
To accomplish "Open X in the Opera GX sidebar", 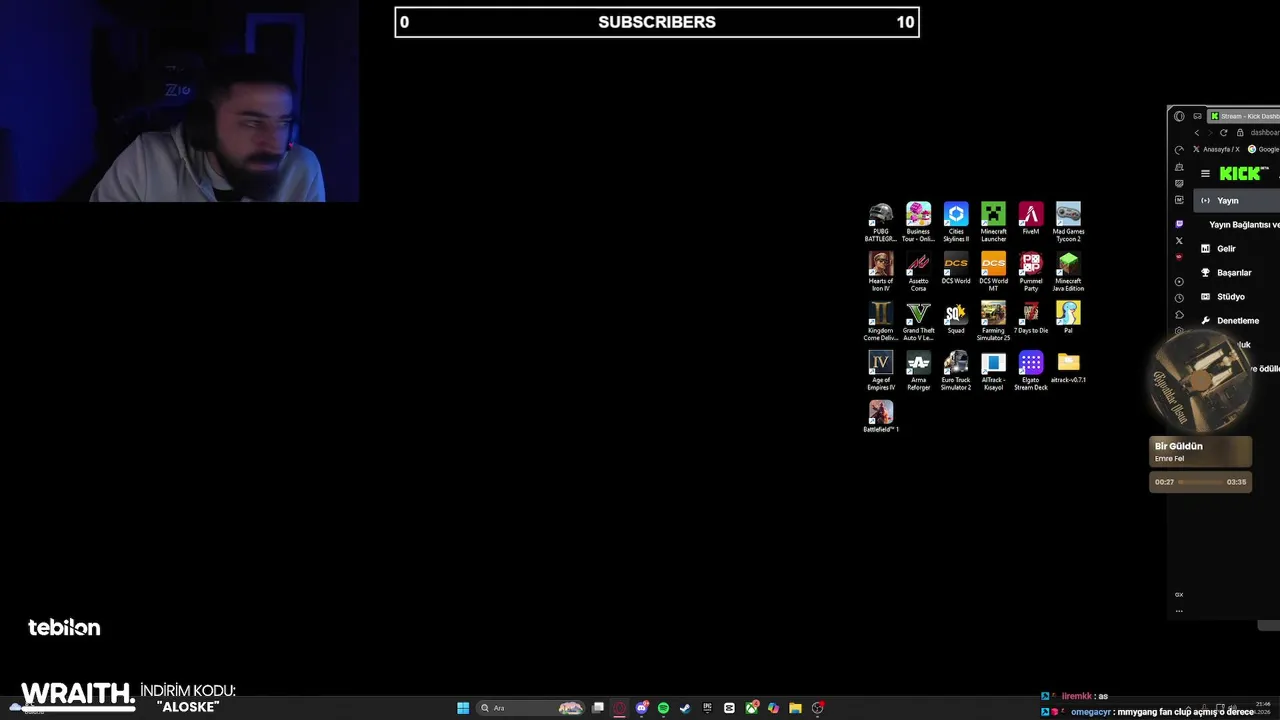I will [x=1179, y=240].
